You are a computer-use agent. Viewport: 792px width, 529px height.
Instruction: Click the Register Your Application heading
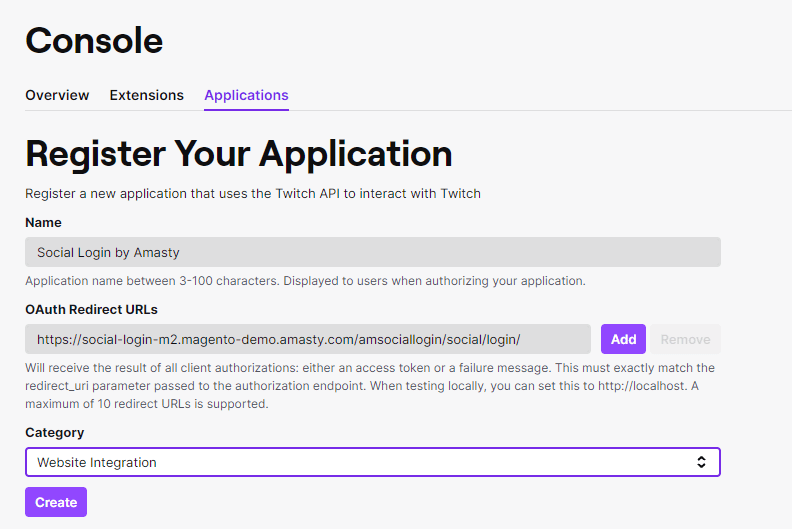239,154
